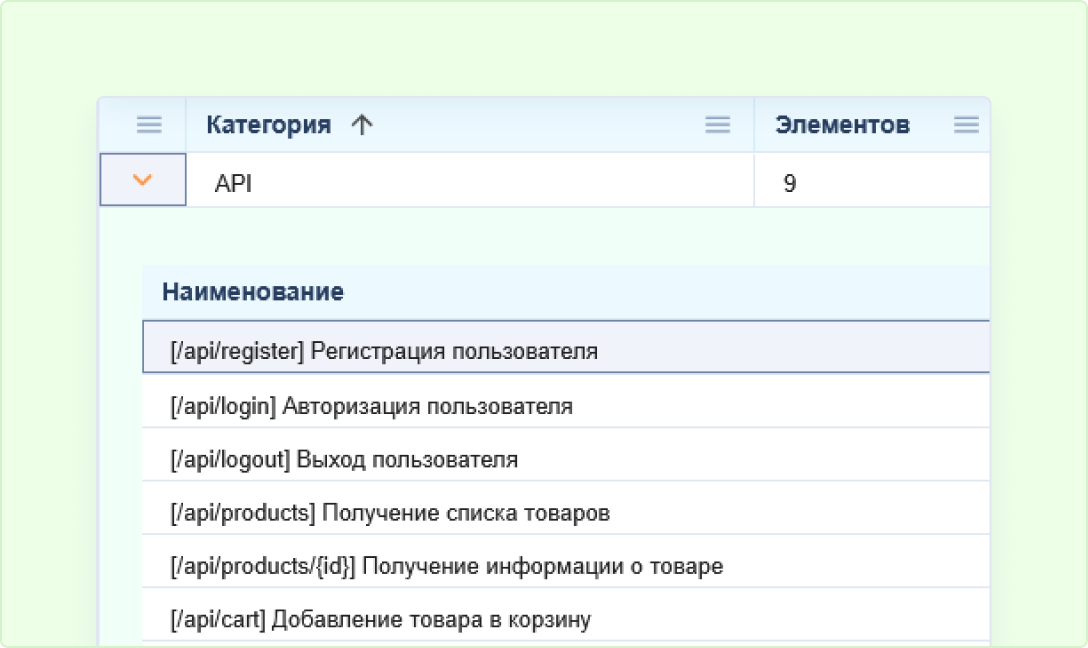
Task: Select the [/api/register] Регистрация пользователя row
Action: click(x=384, y=352)
